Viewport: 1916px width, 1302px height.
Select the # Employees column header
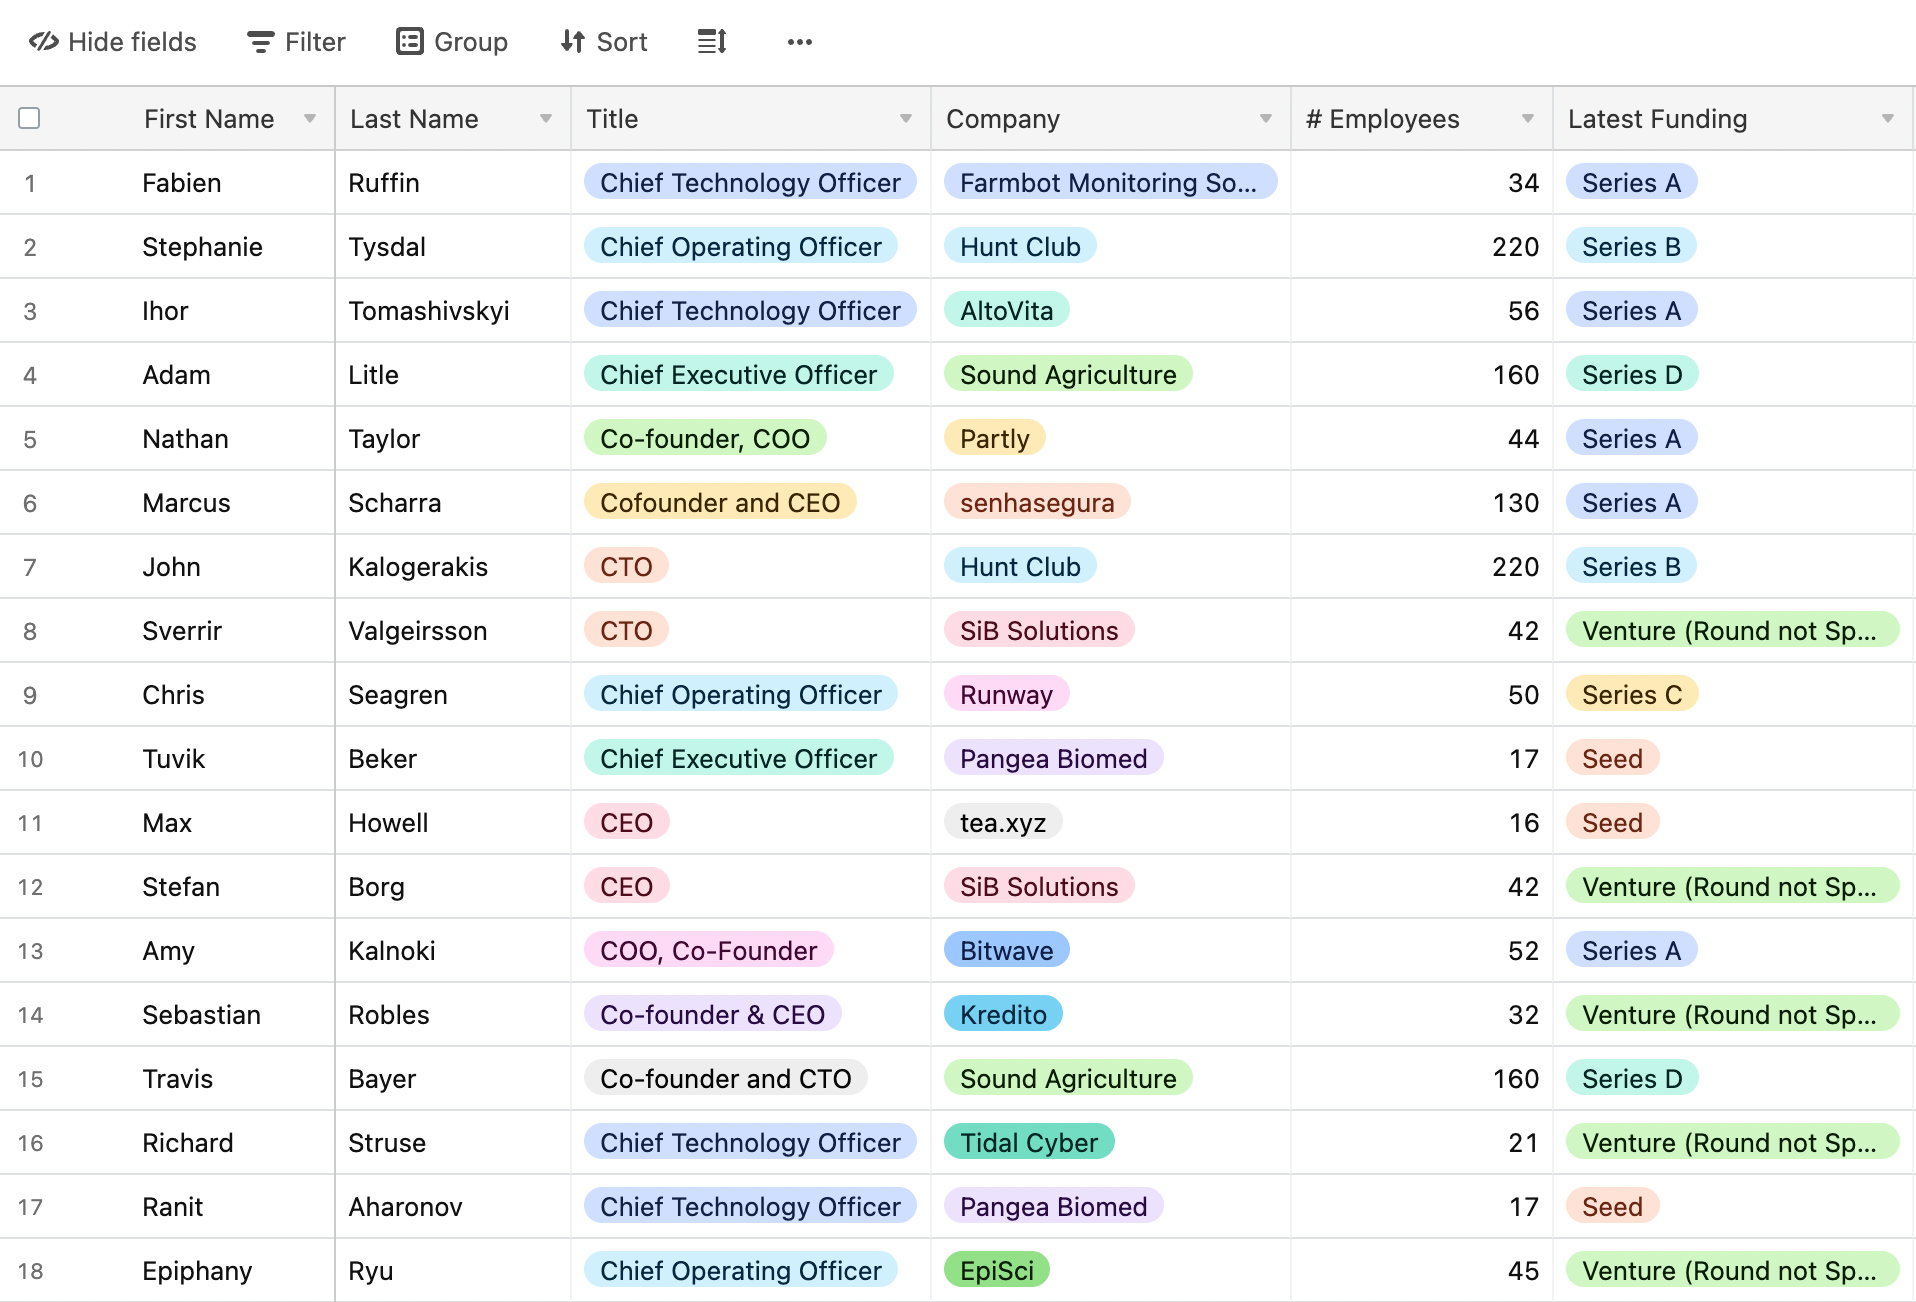pyautogui.click(x=1422, y=119)
